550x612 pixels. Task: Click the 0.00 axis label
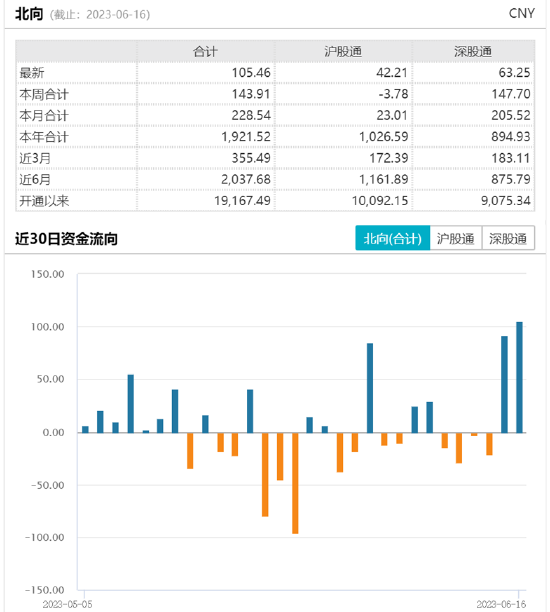(53, 432)
